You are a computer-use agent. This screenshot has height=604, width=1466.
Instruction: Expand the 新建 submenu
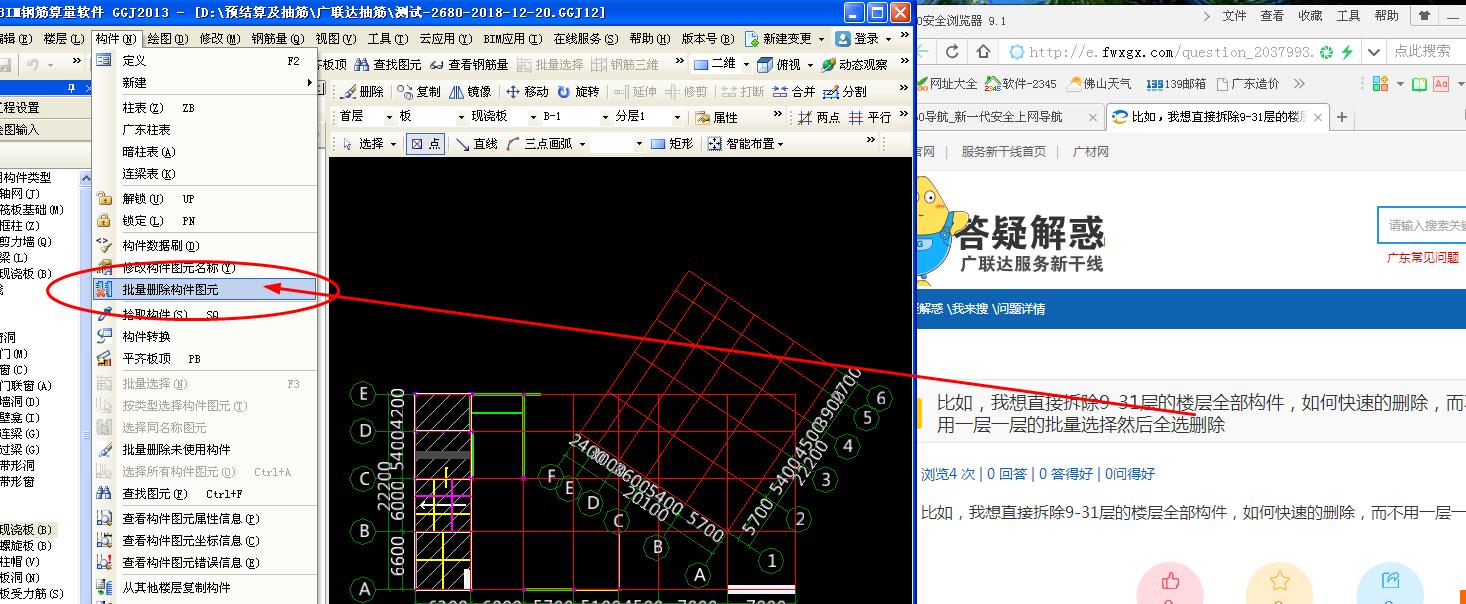point(205,83)
